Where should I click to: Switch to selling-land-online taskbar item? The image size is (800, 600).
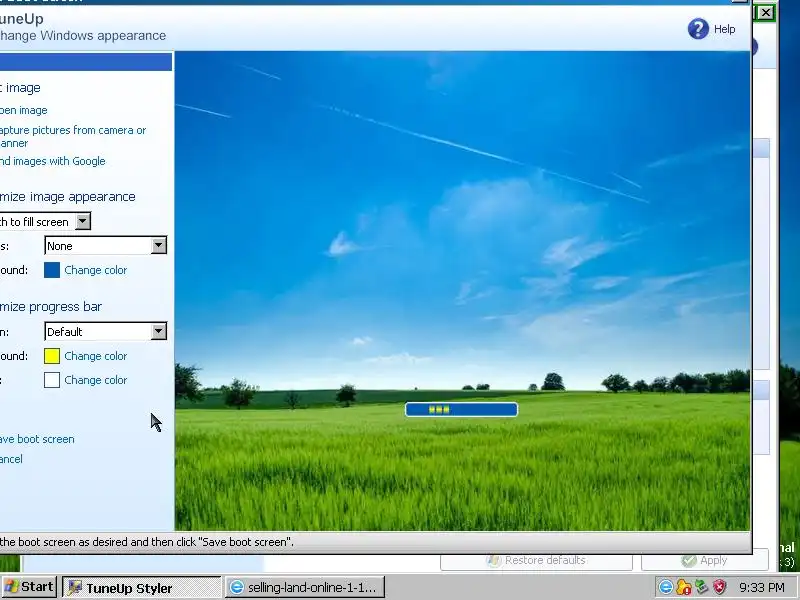(x=305, y=588)
